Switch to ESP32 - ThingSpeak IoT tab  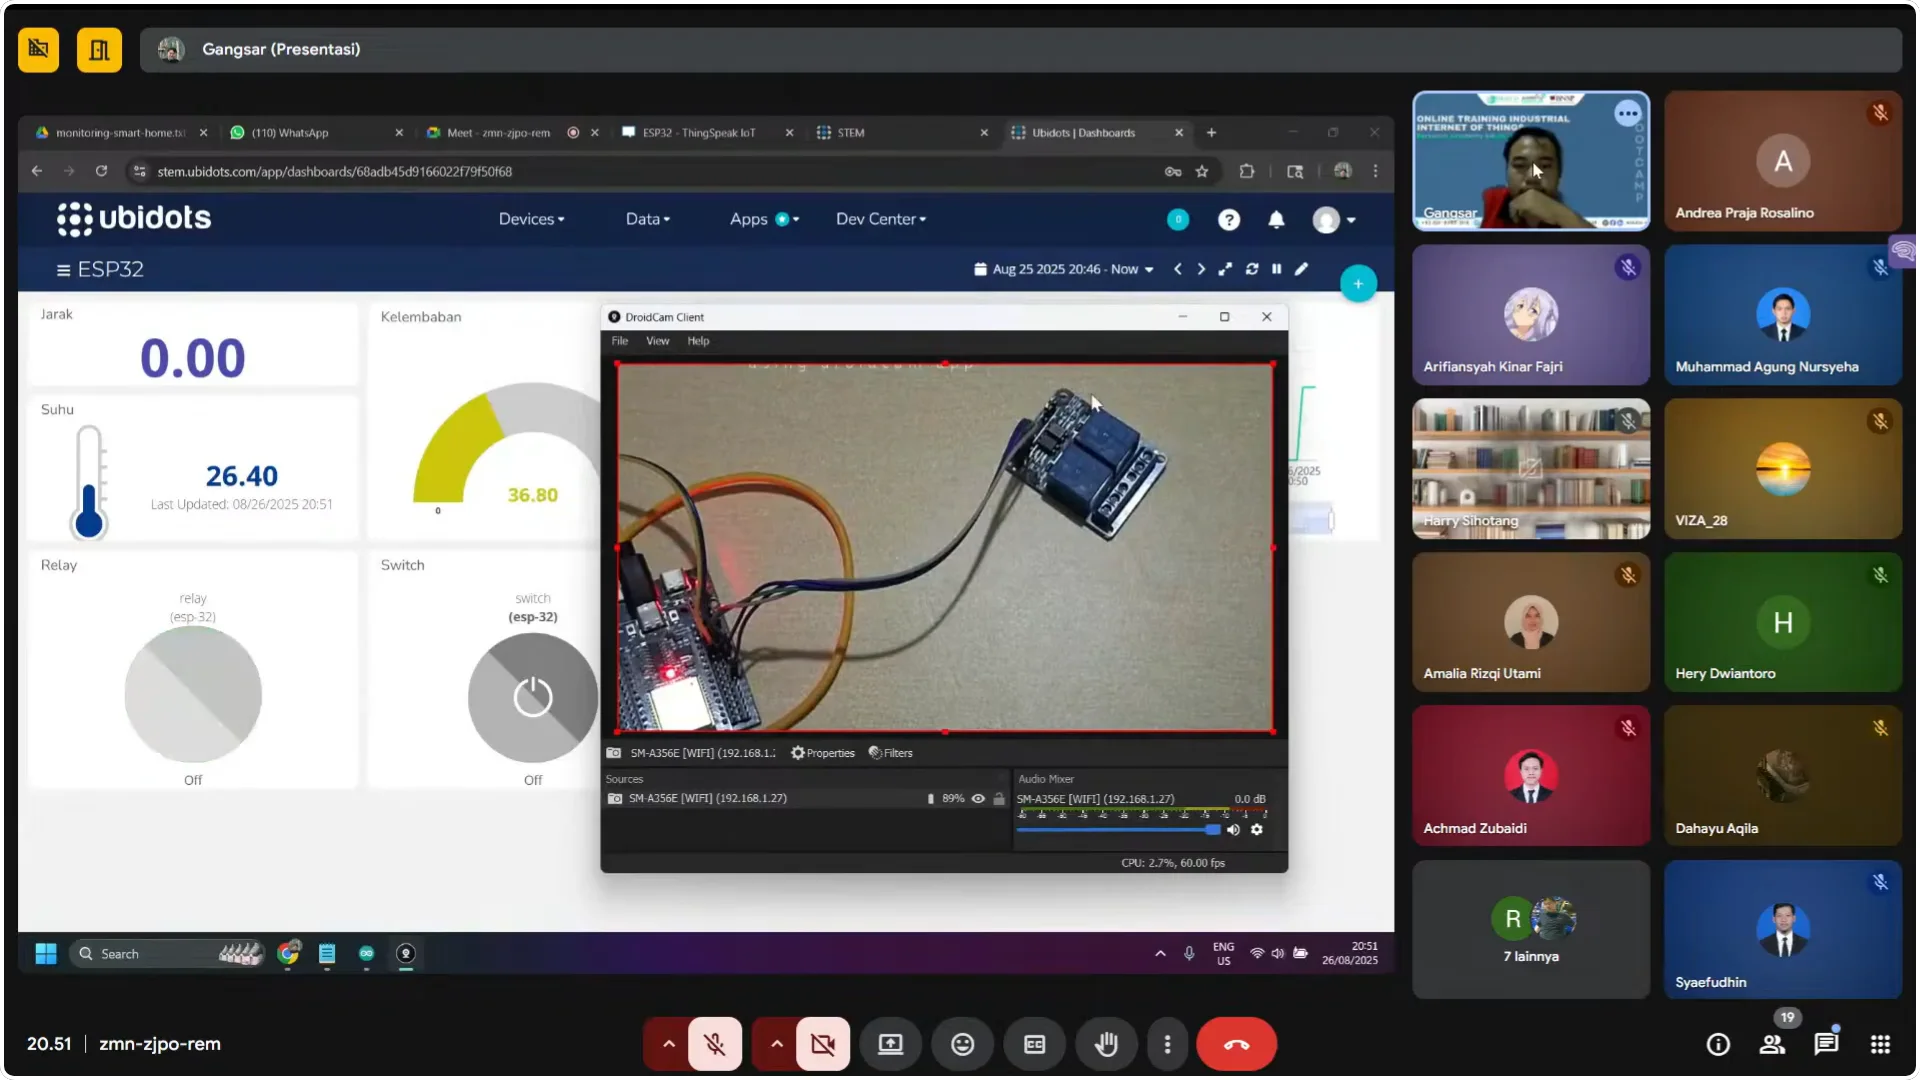[x=707, y=133]
